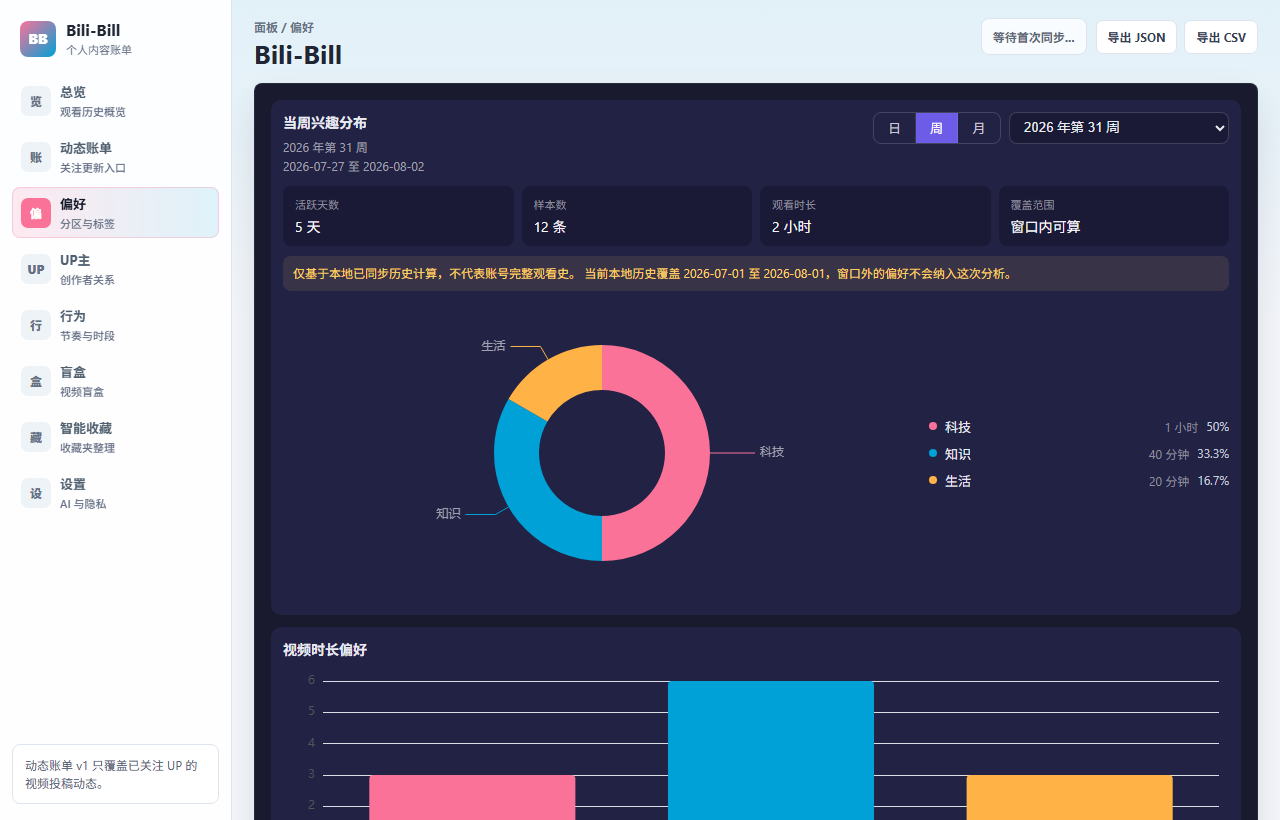Open the UP主 创作者关系 page
This screenshot has height=820, width=1280.
(x=115, y=269)
